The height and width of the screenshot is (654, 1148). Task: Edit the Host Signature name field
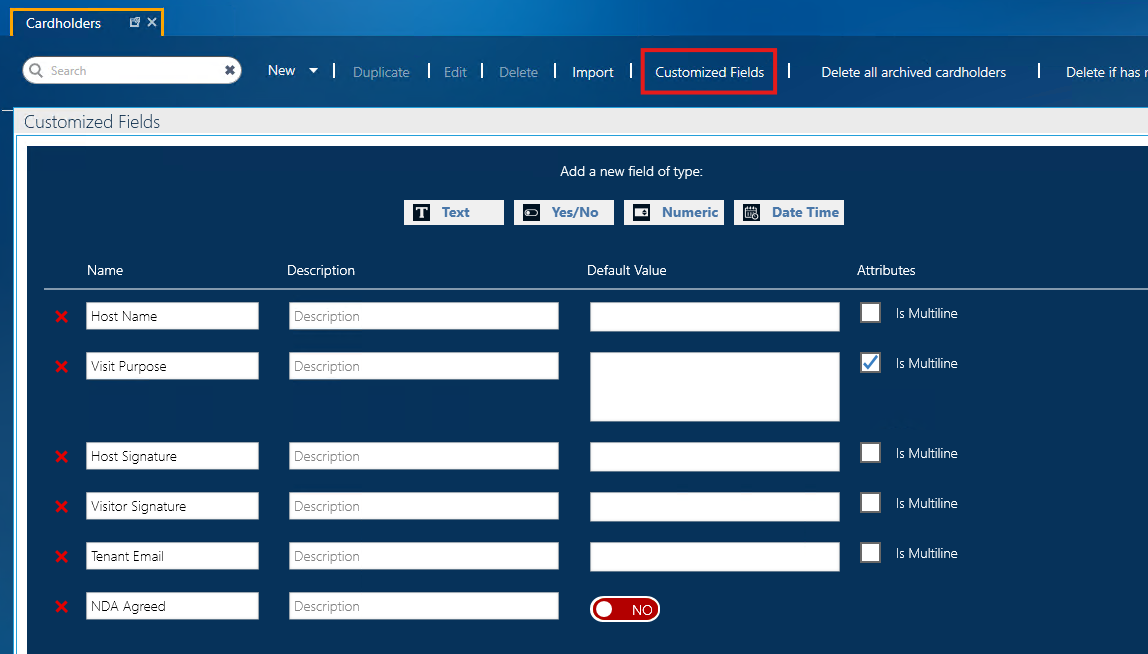172,456
